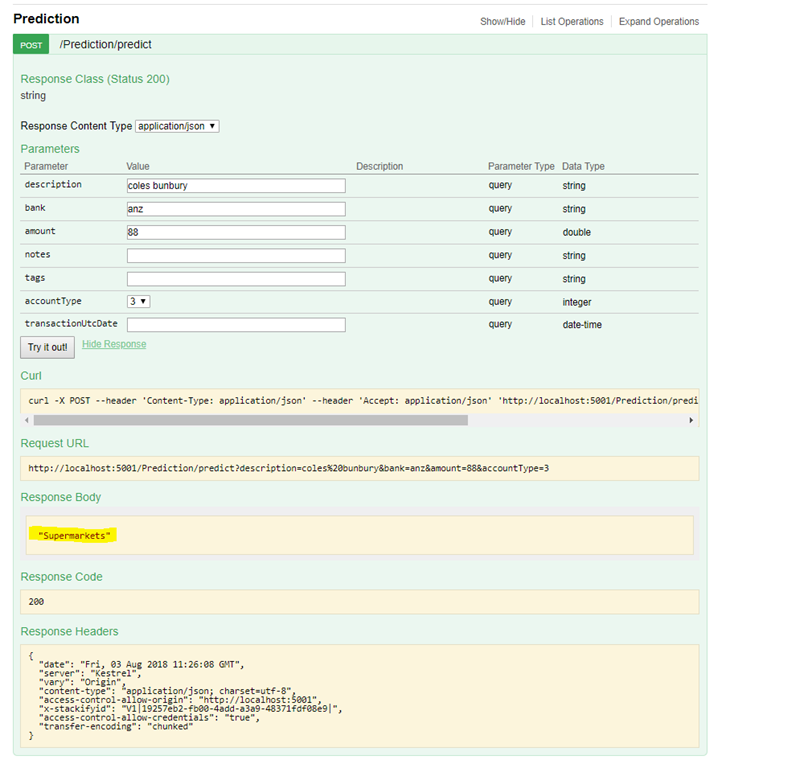808x768 pixels.
Task: Click the accountType parameter name
Action: pos(53,301)
